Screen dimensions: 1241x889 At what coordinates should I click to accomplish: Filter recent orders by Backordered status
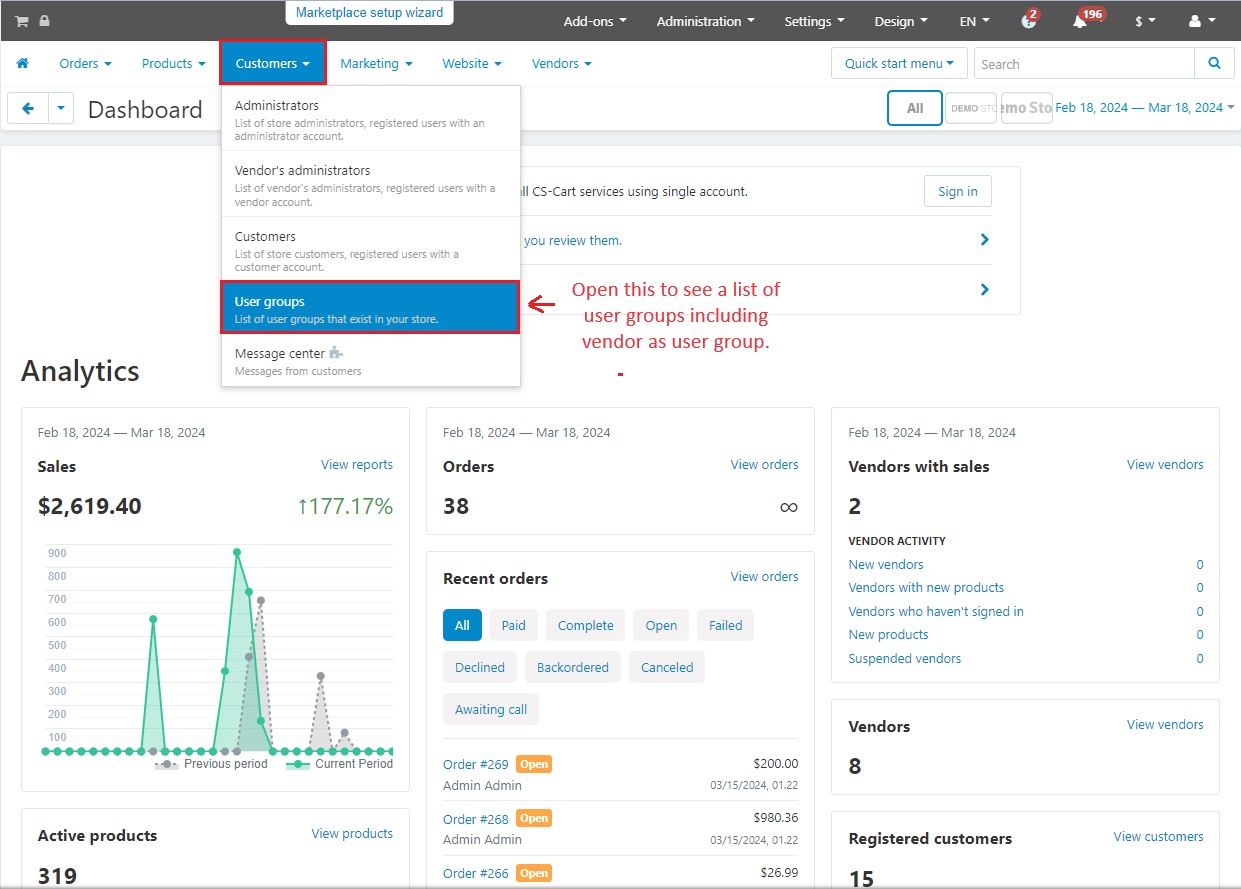(x=572, y=667)
